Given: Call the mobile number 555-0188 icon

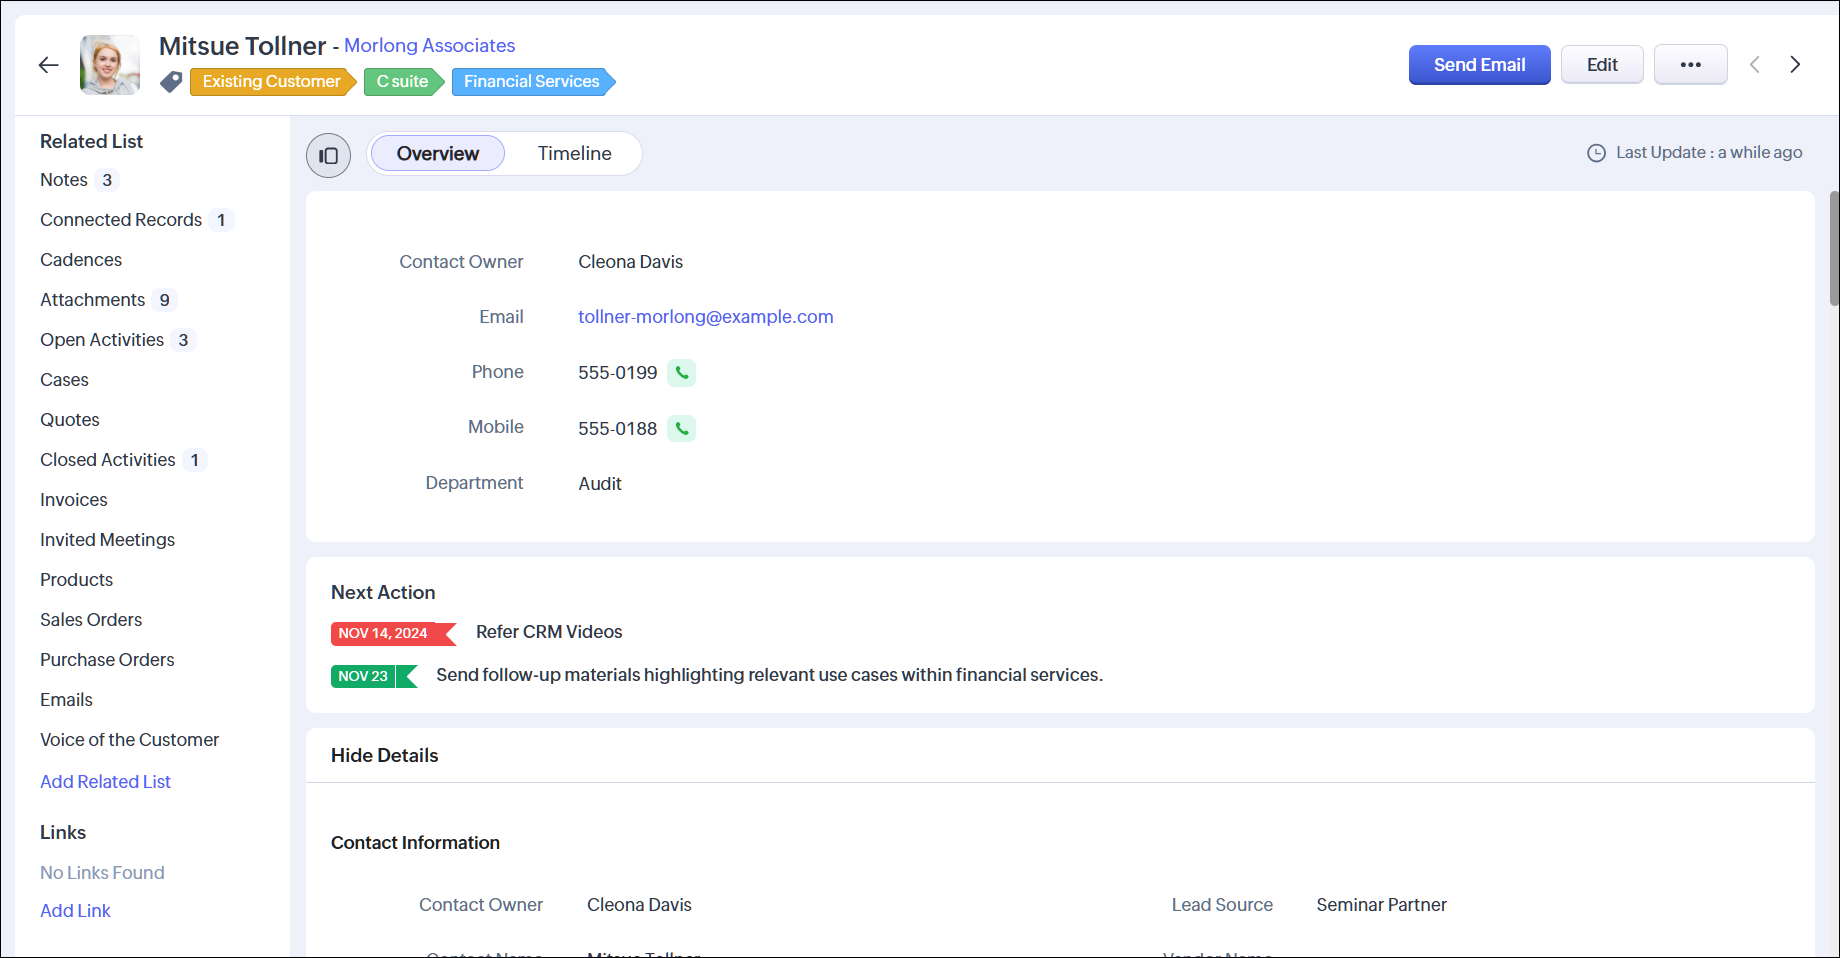Looking at the screenshot, I should pyautogui.click(x=681, y=429).
